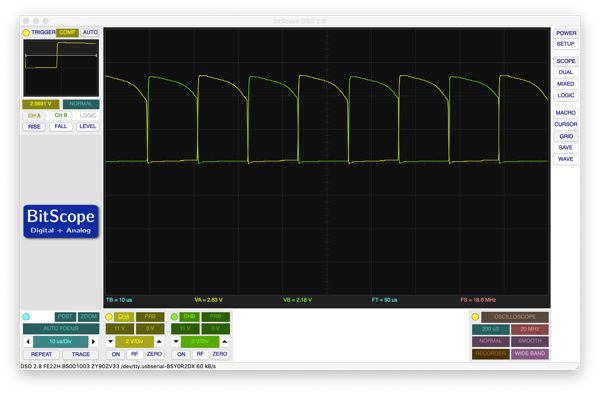The width and height of the screenshot is (600, 394).
Task: Switch to DUAL display mode
Action: pos(566,72)
